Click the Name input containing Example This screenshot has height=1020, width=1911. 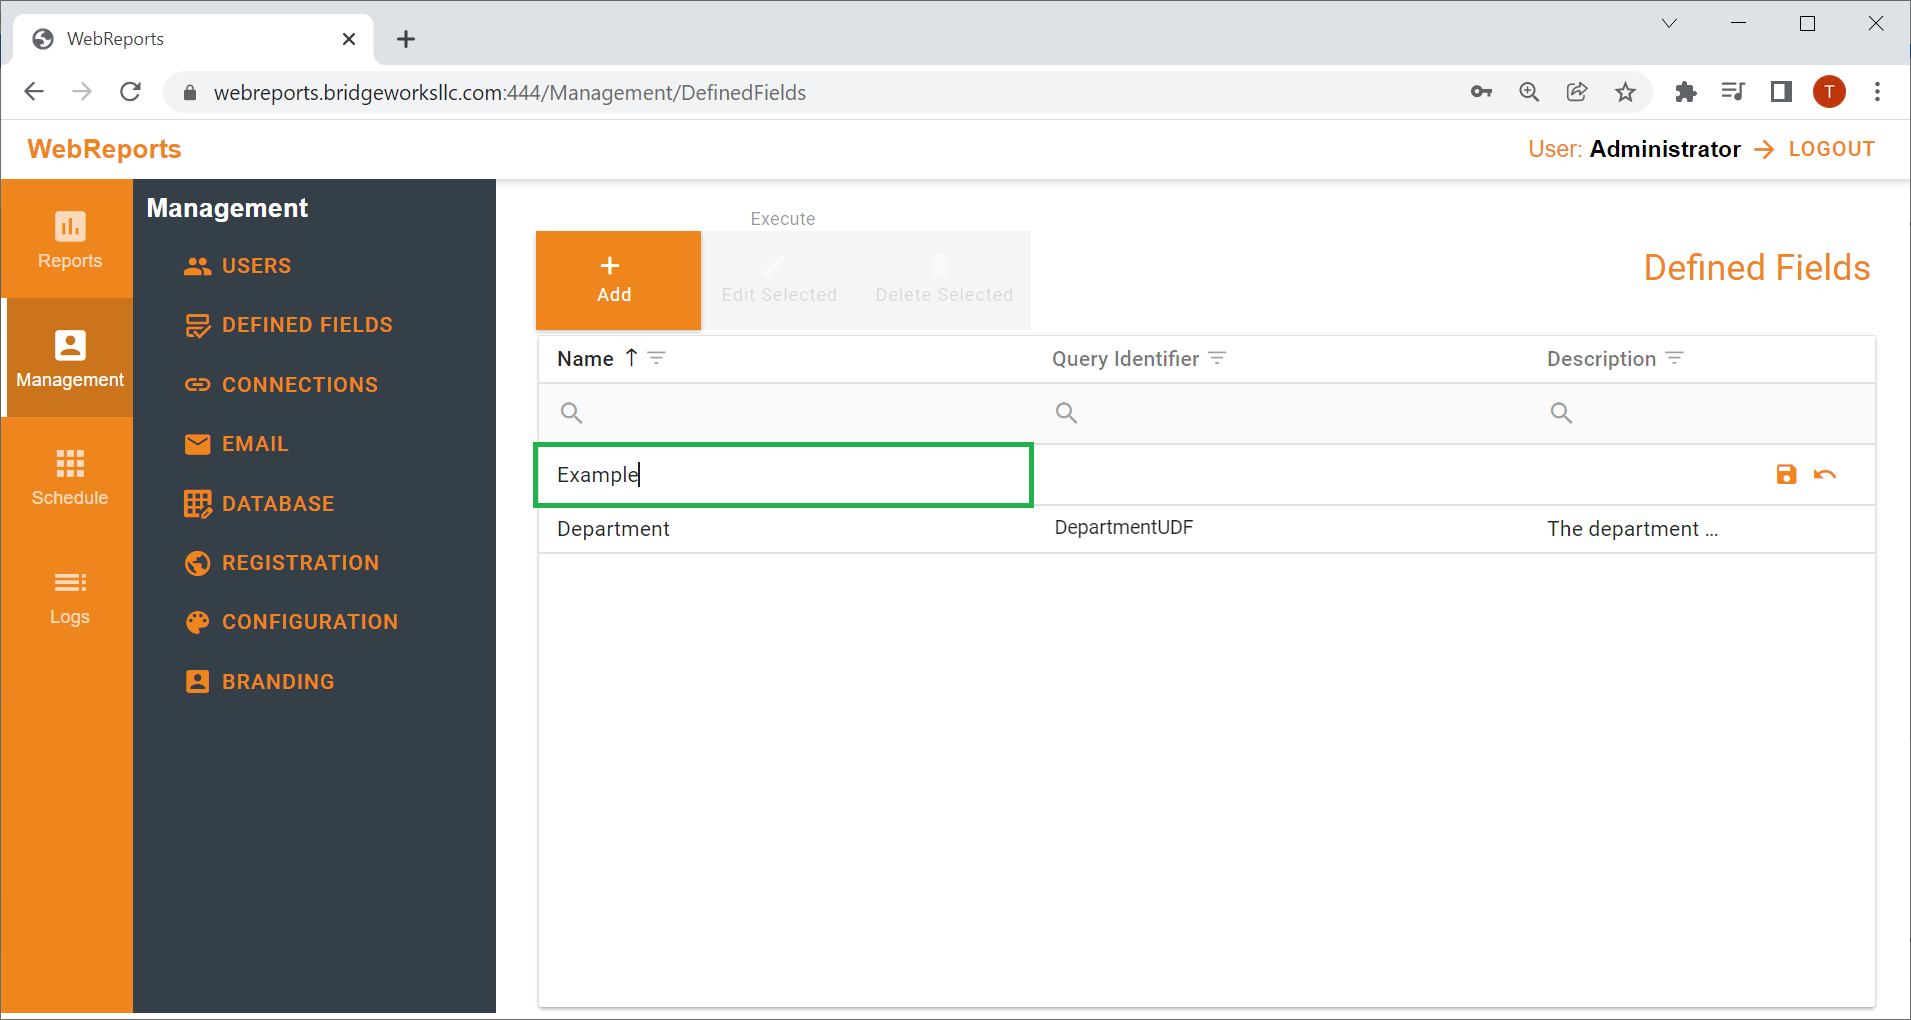783,475
